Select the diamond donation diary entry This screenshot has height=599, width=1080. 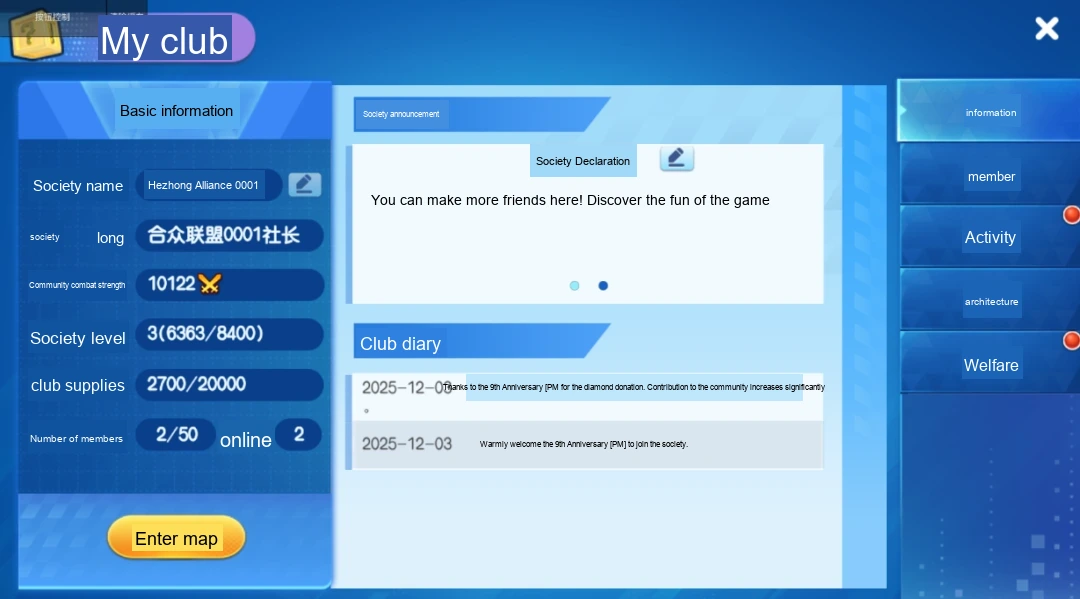tap(588, 395)
